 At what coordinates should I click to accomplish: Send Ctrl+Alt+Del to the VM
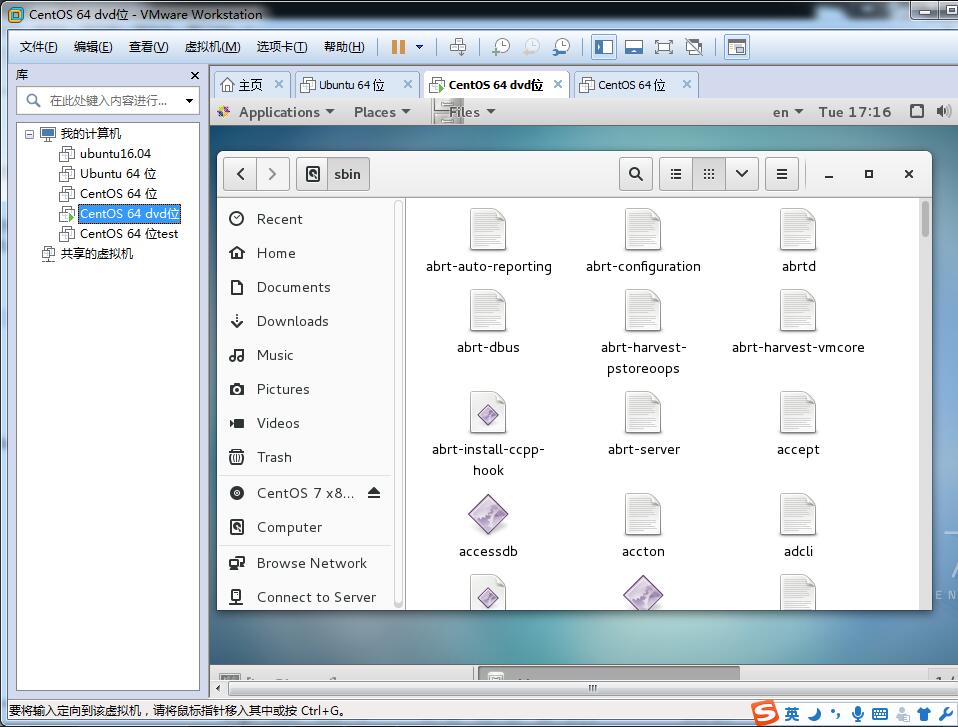click(x=458, y=46)
